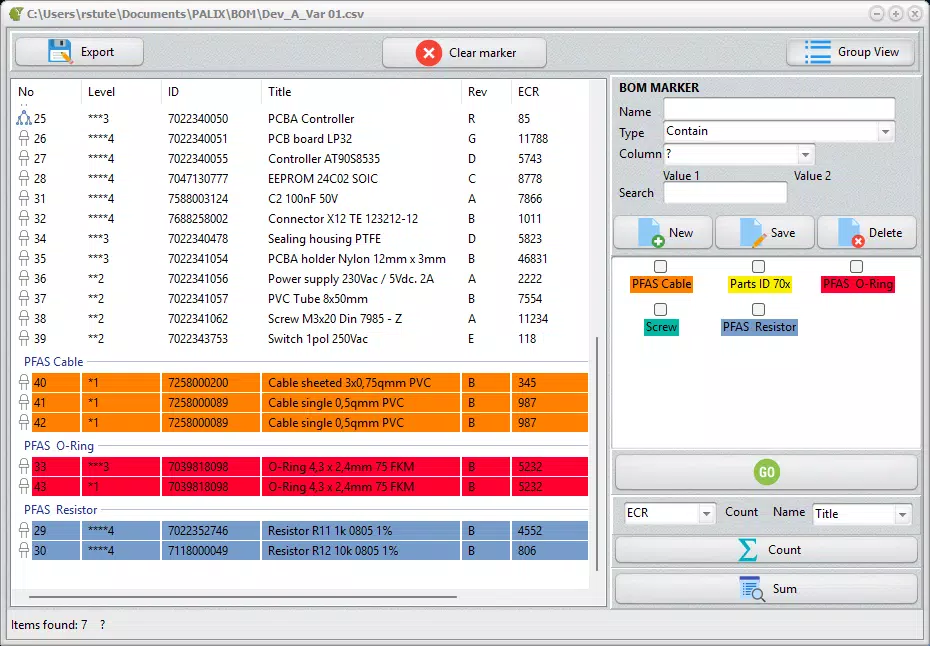Click the Sum button

766,588
